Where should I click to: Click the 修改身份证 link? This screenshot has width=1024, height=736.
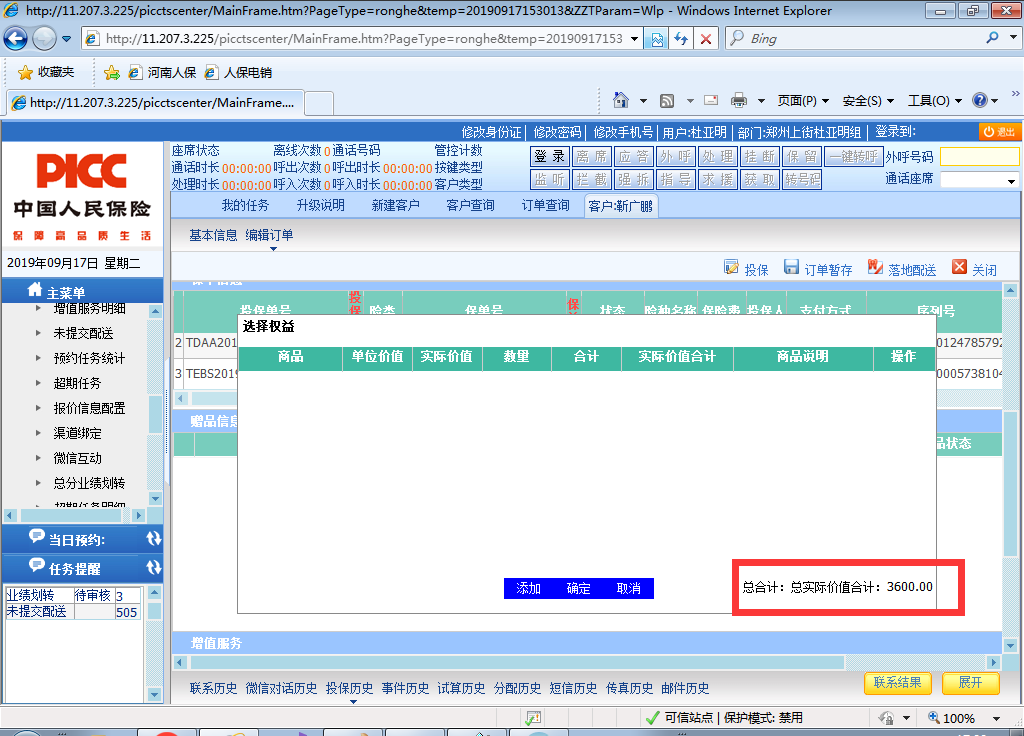point(491,132)
